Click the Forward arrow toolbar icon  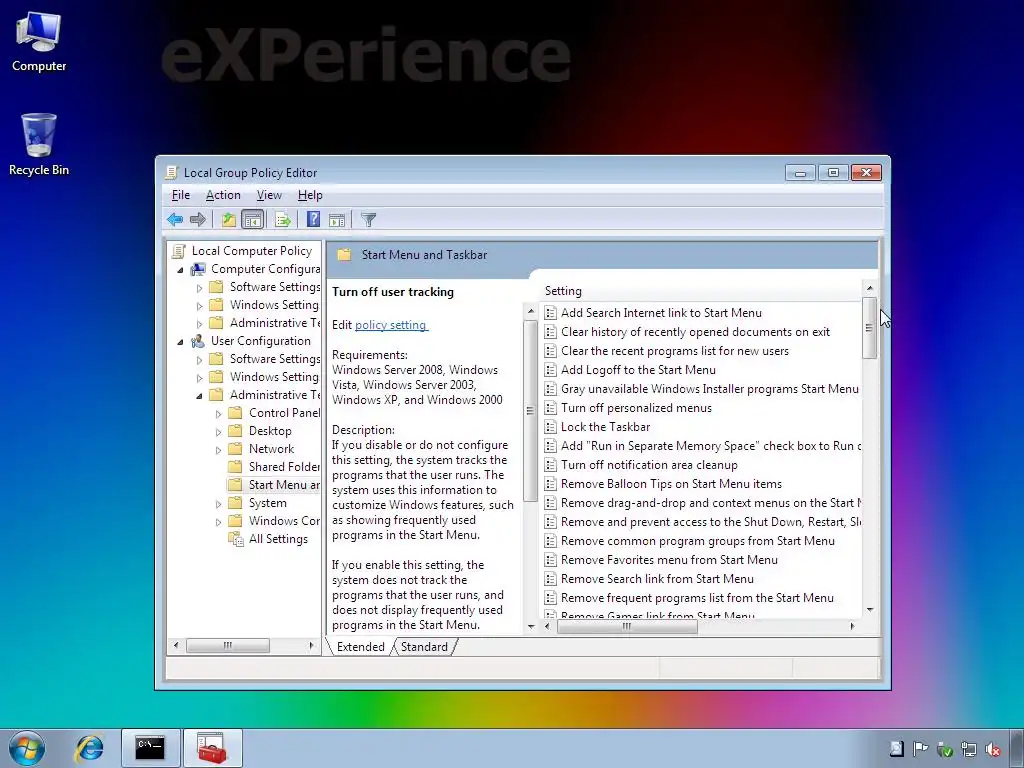point(197,219)
